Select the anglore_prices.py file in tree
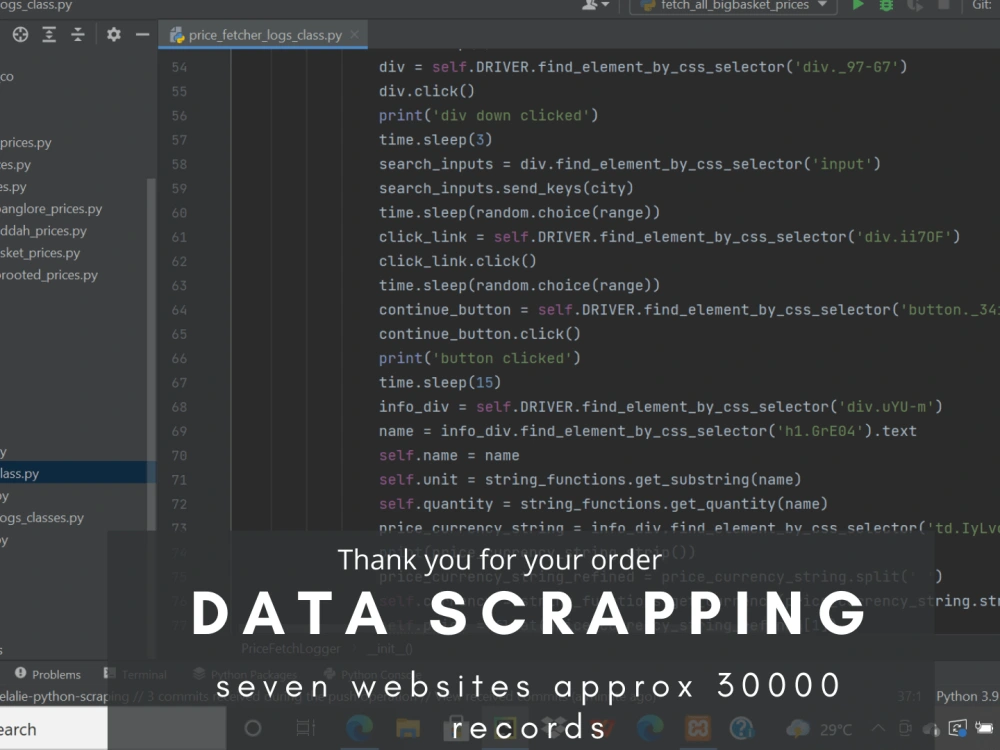The width and height of the screenshot is (1000, 750). click(51, 209)
